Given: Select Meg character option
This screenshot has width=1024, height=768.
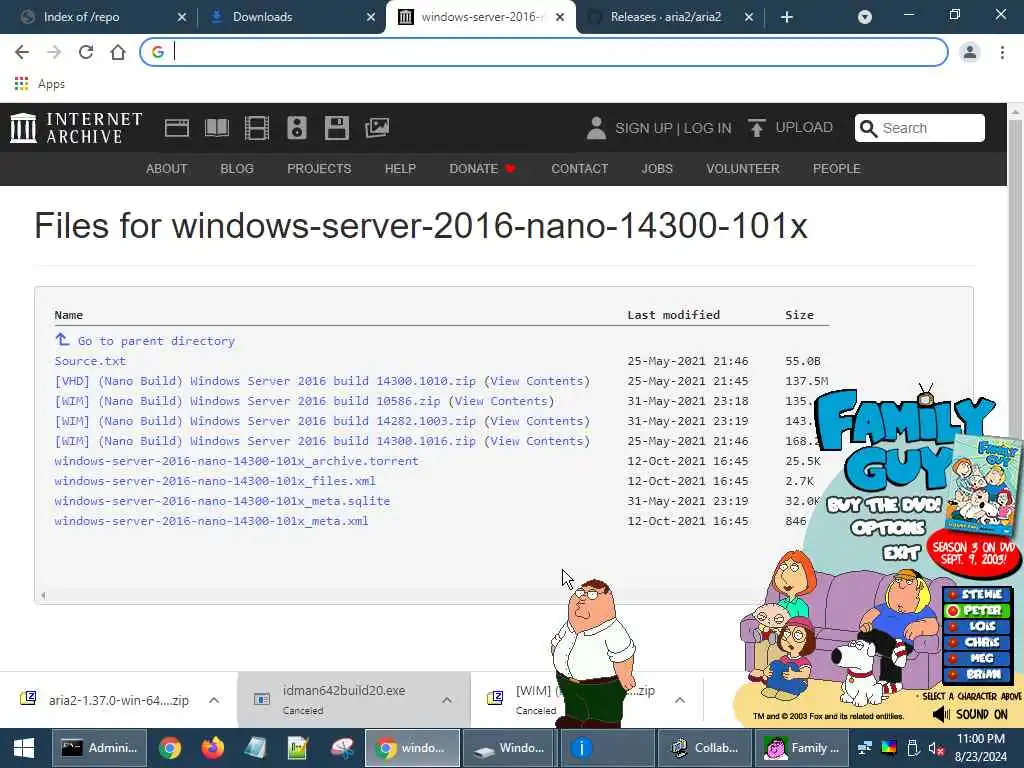Looking at the screenshot, I should 977,658.
